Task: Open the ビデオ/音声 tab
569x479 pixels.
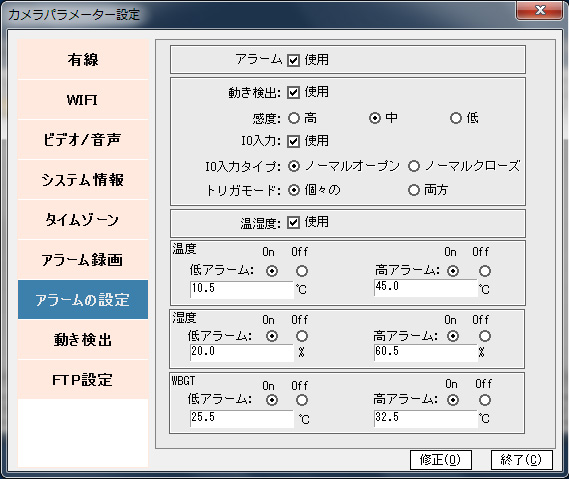Action: point(83,140)
